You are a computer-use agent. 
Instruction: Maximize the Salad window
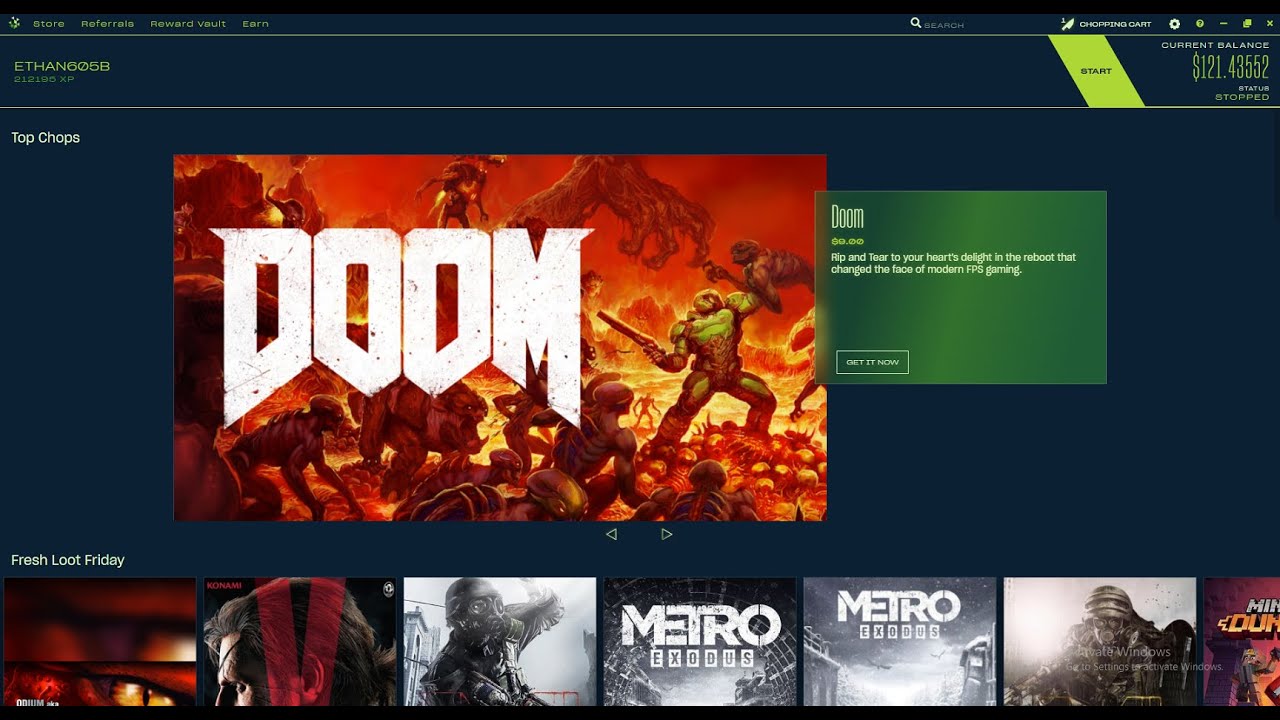point(1247,24)
